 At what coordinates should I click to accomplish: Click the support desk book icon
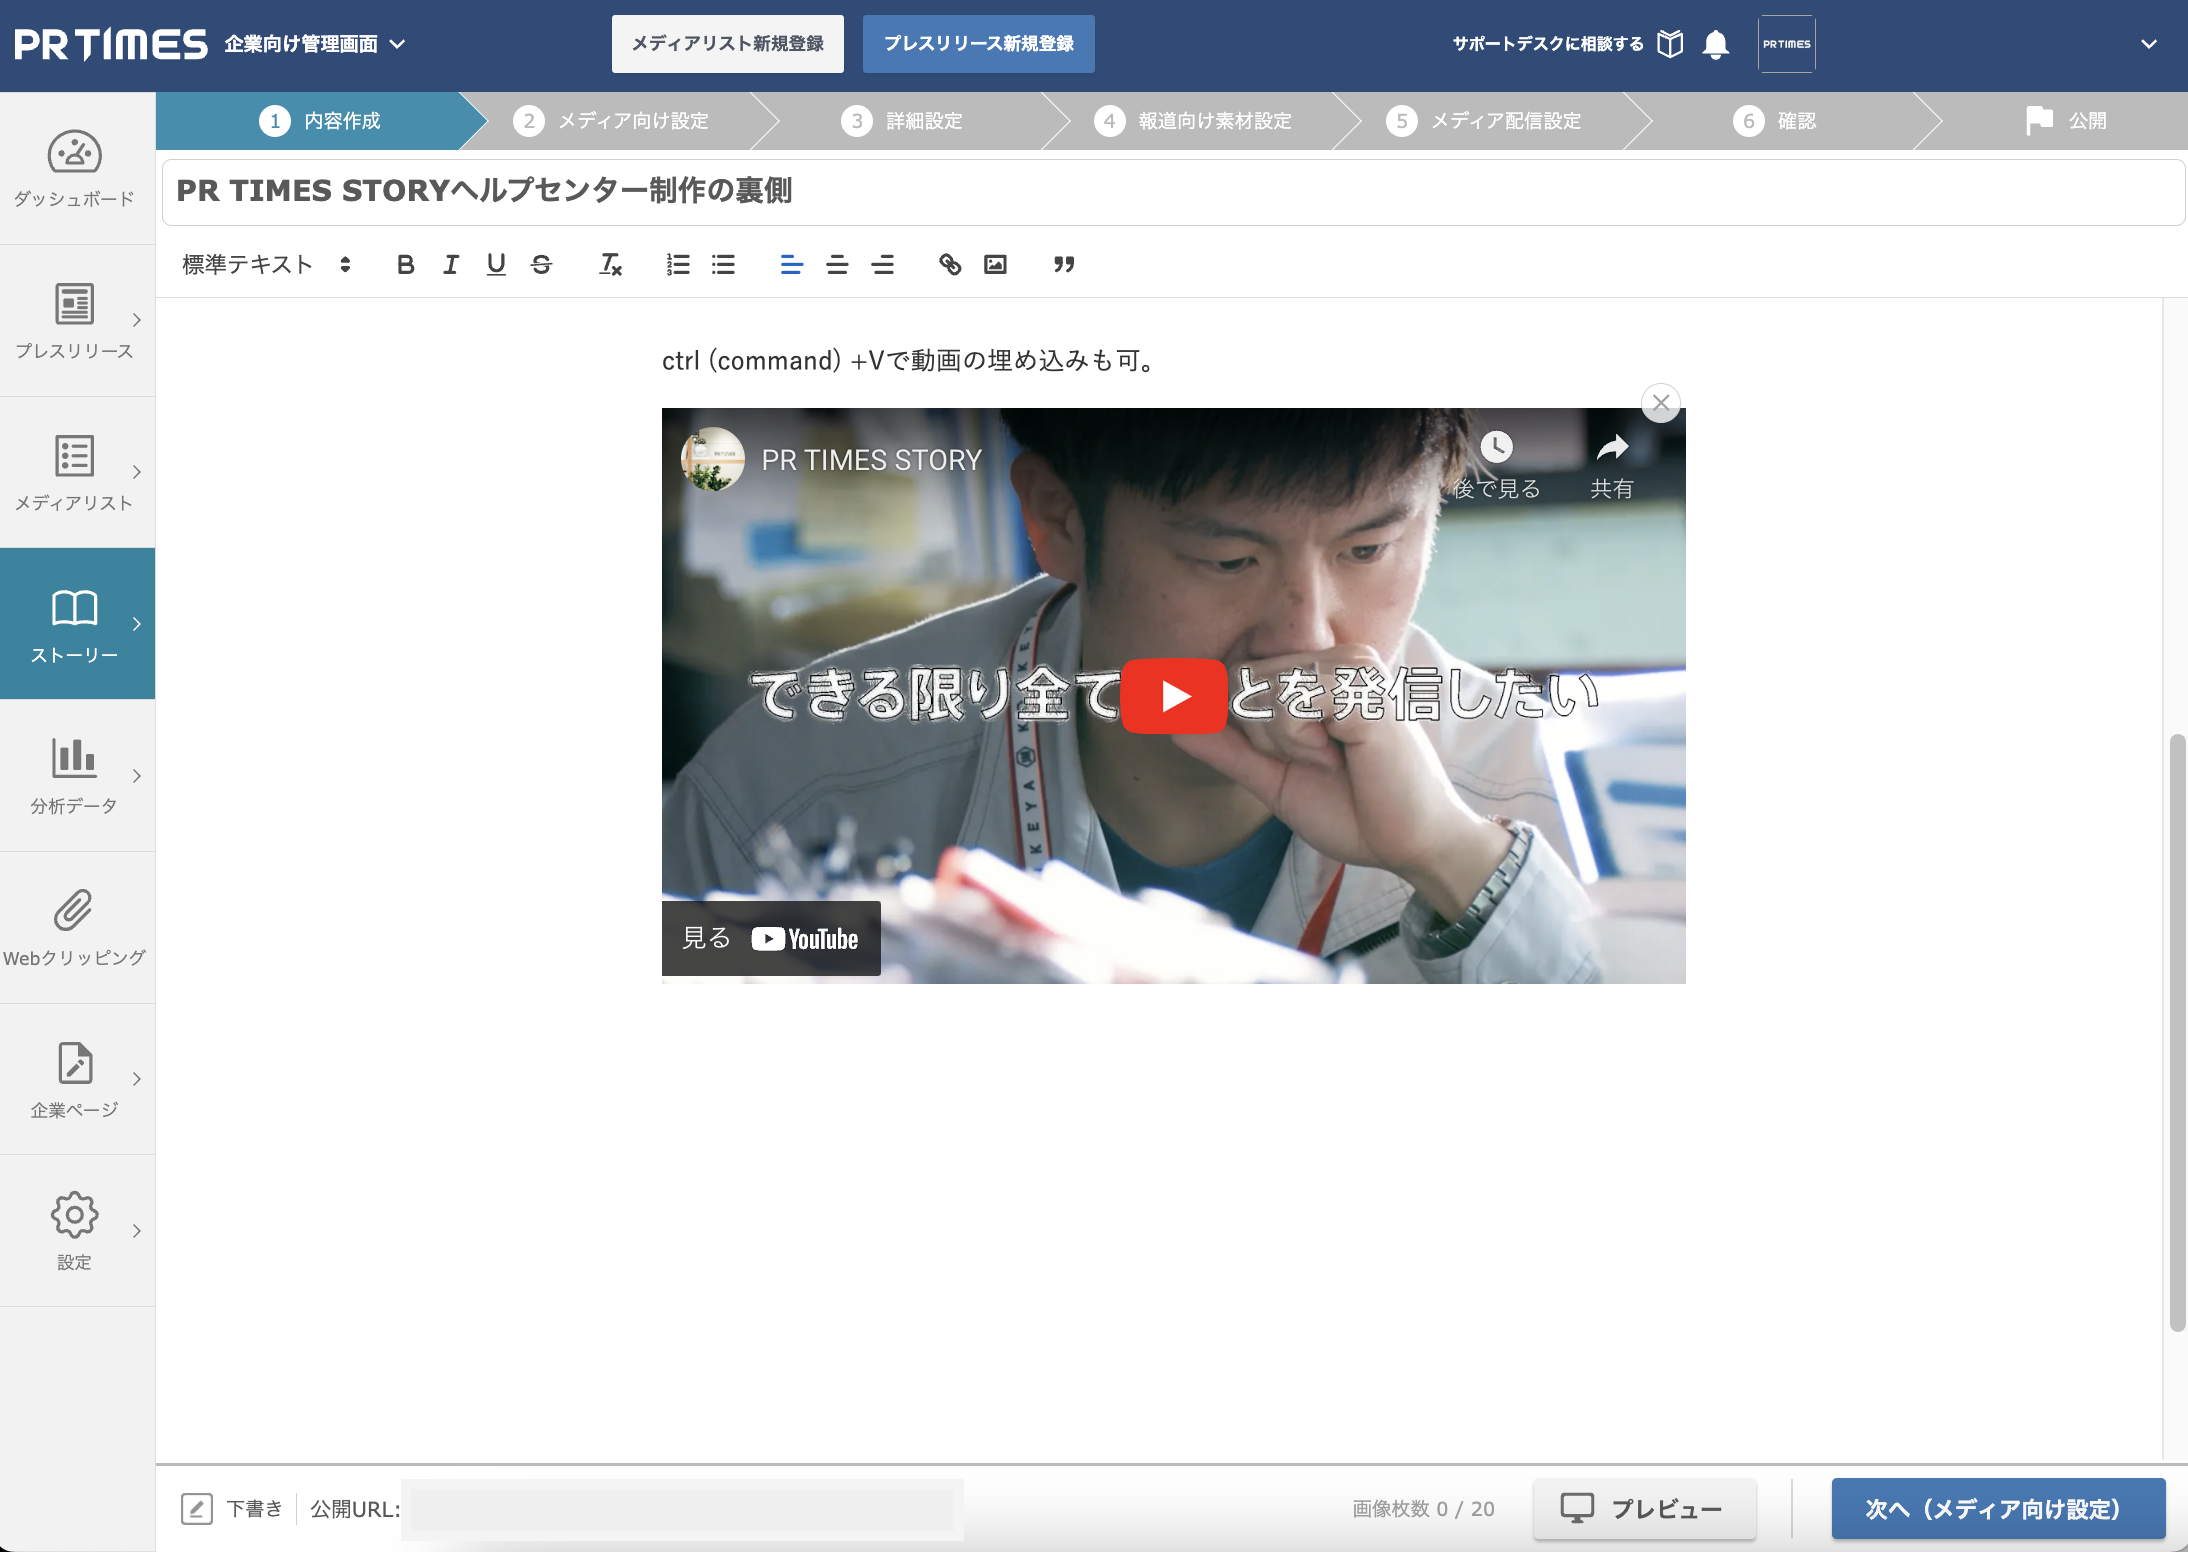pyautogui.click(x=1670, y=44)
